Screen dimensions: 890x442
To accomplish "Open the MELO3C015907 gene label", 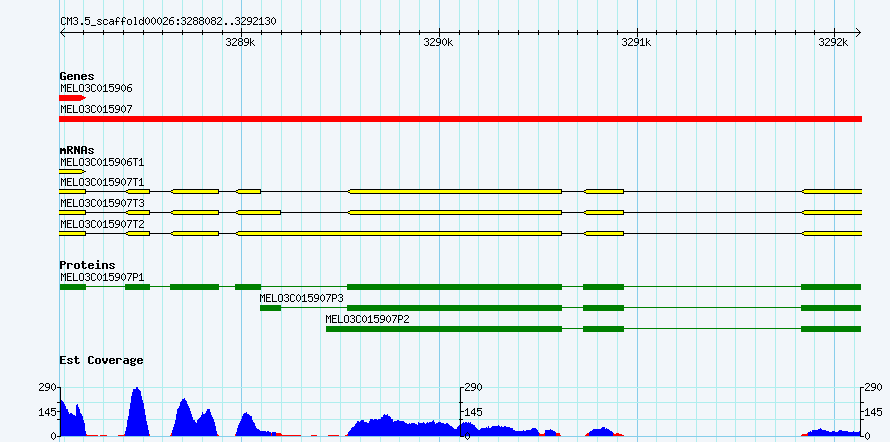I will 96,109.
